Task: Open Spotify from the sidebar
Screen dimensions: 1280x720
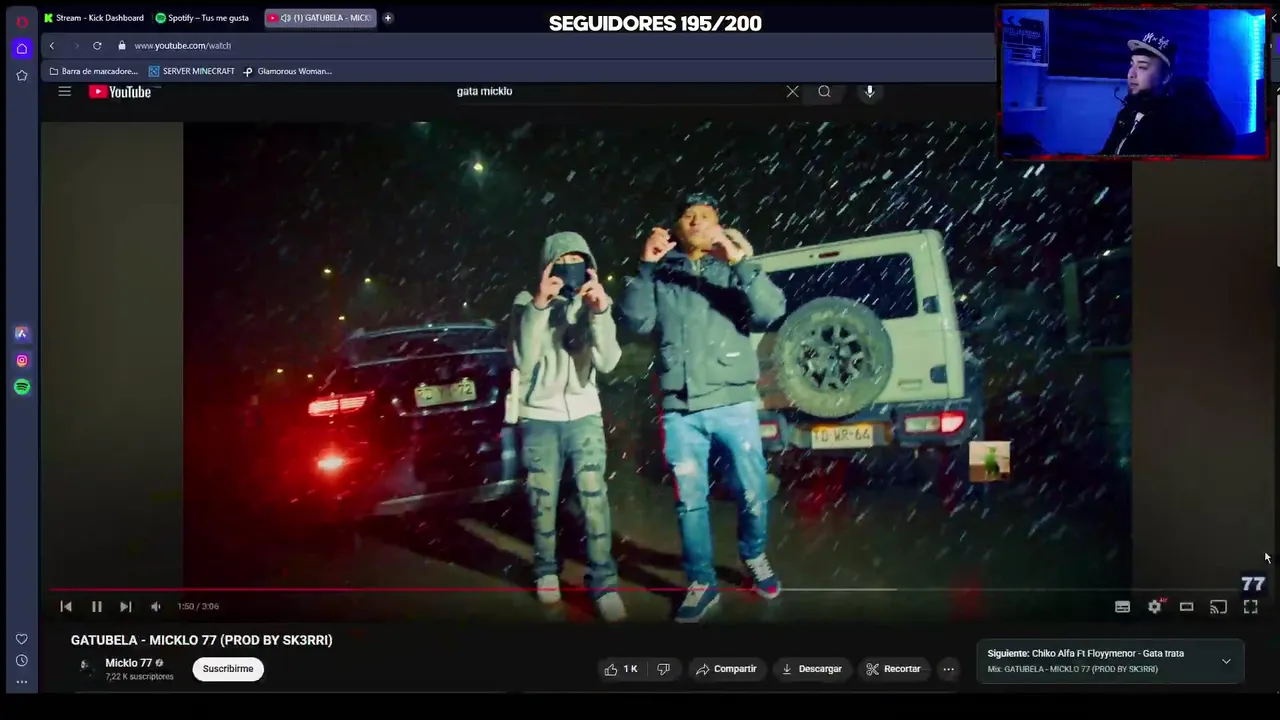Action: pos(21,387)
